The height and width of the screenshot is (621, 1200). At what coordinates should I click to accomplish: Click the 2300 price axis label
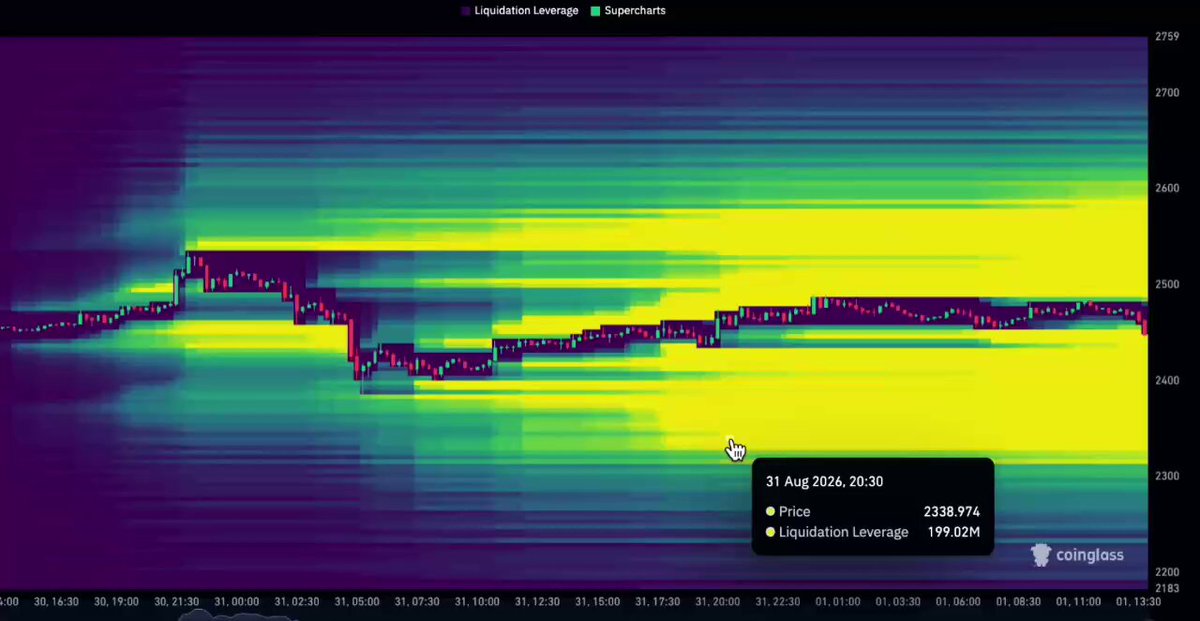coord(1167,476)
